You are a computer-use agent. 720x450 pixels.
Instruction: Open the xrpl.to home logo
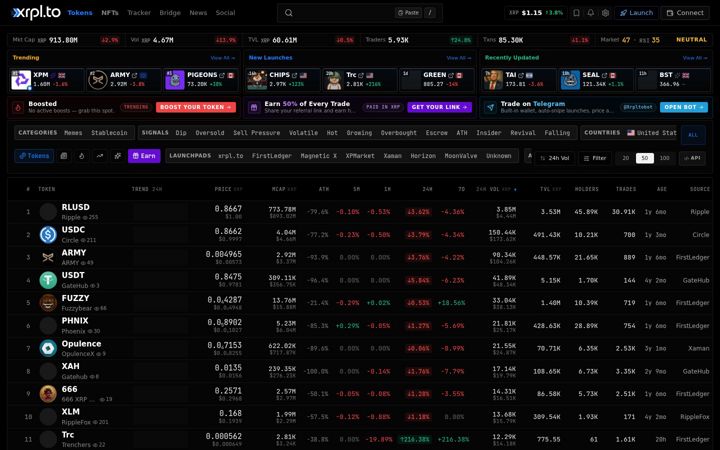pyautogui.click(x=36, y=13)
